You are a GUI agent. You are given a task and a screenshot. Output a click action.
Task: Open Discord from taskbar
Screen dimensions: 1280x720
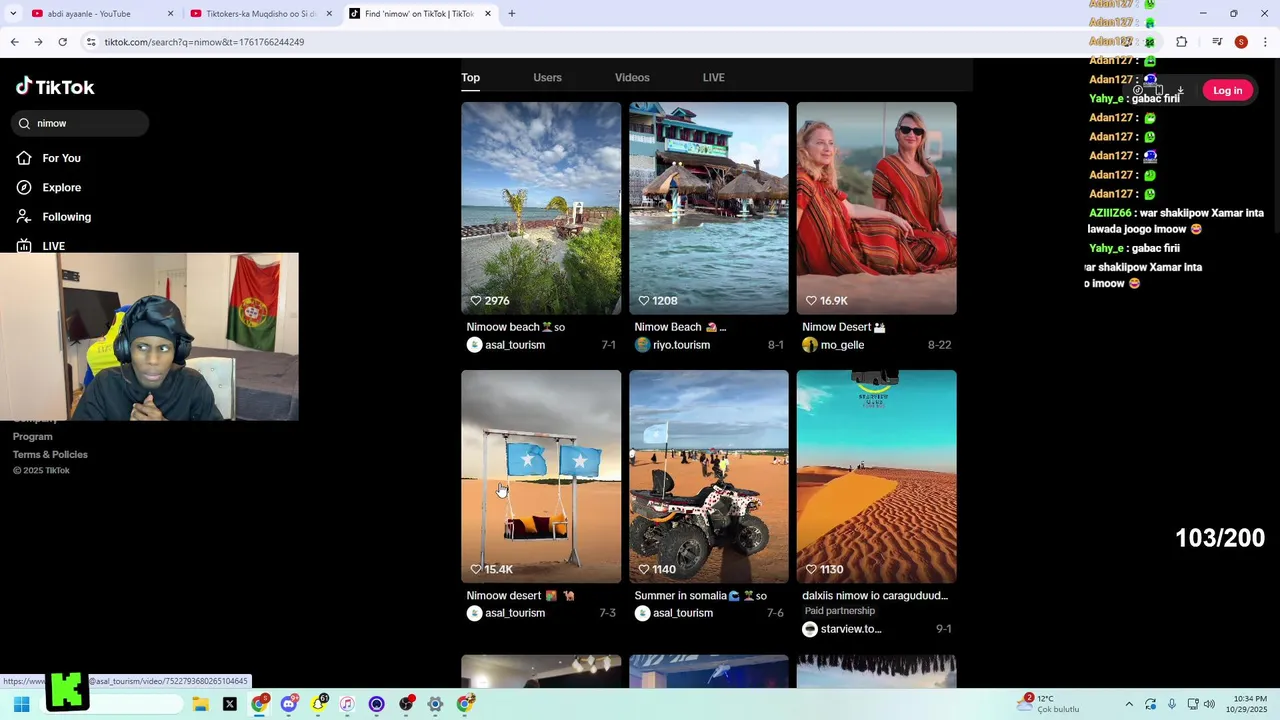[289, 704]
